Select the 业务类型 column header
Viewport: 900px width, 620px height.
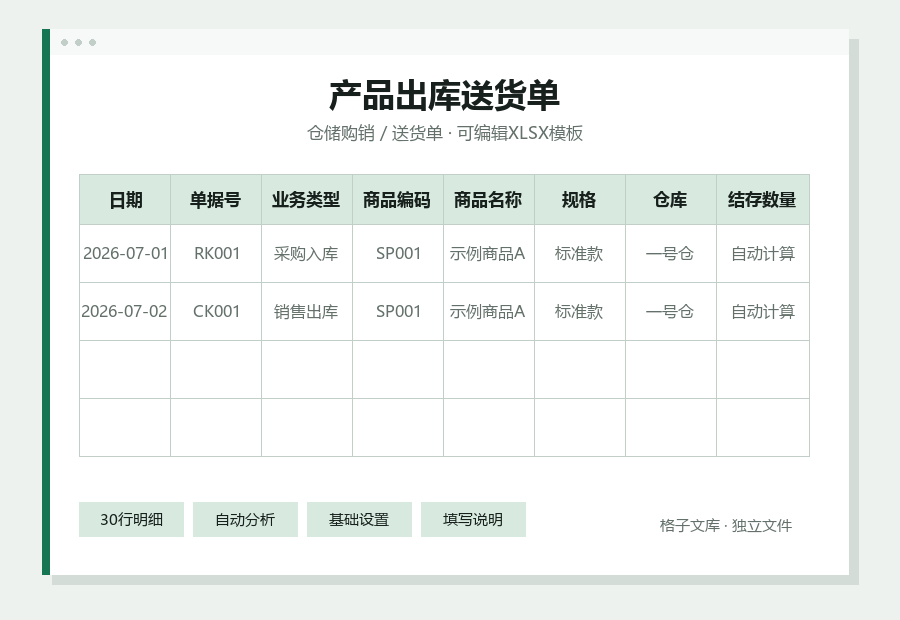click(x=307, y=200)
